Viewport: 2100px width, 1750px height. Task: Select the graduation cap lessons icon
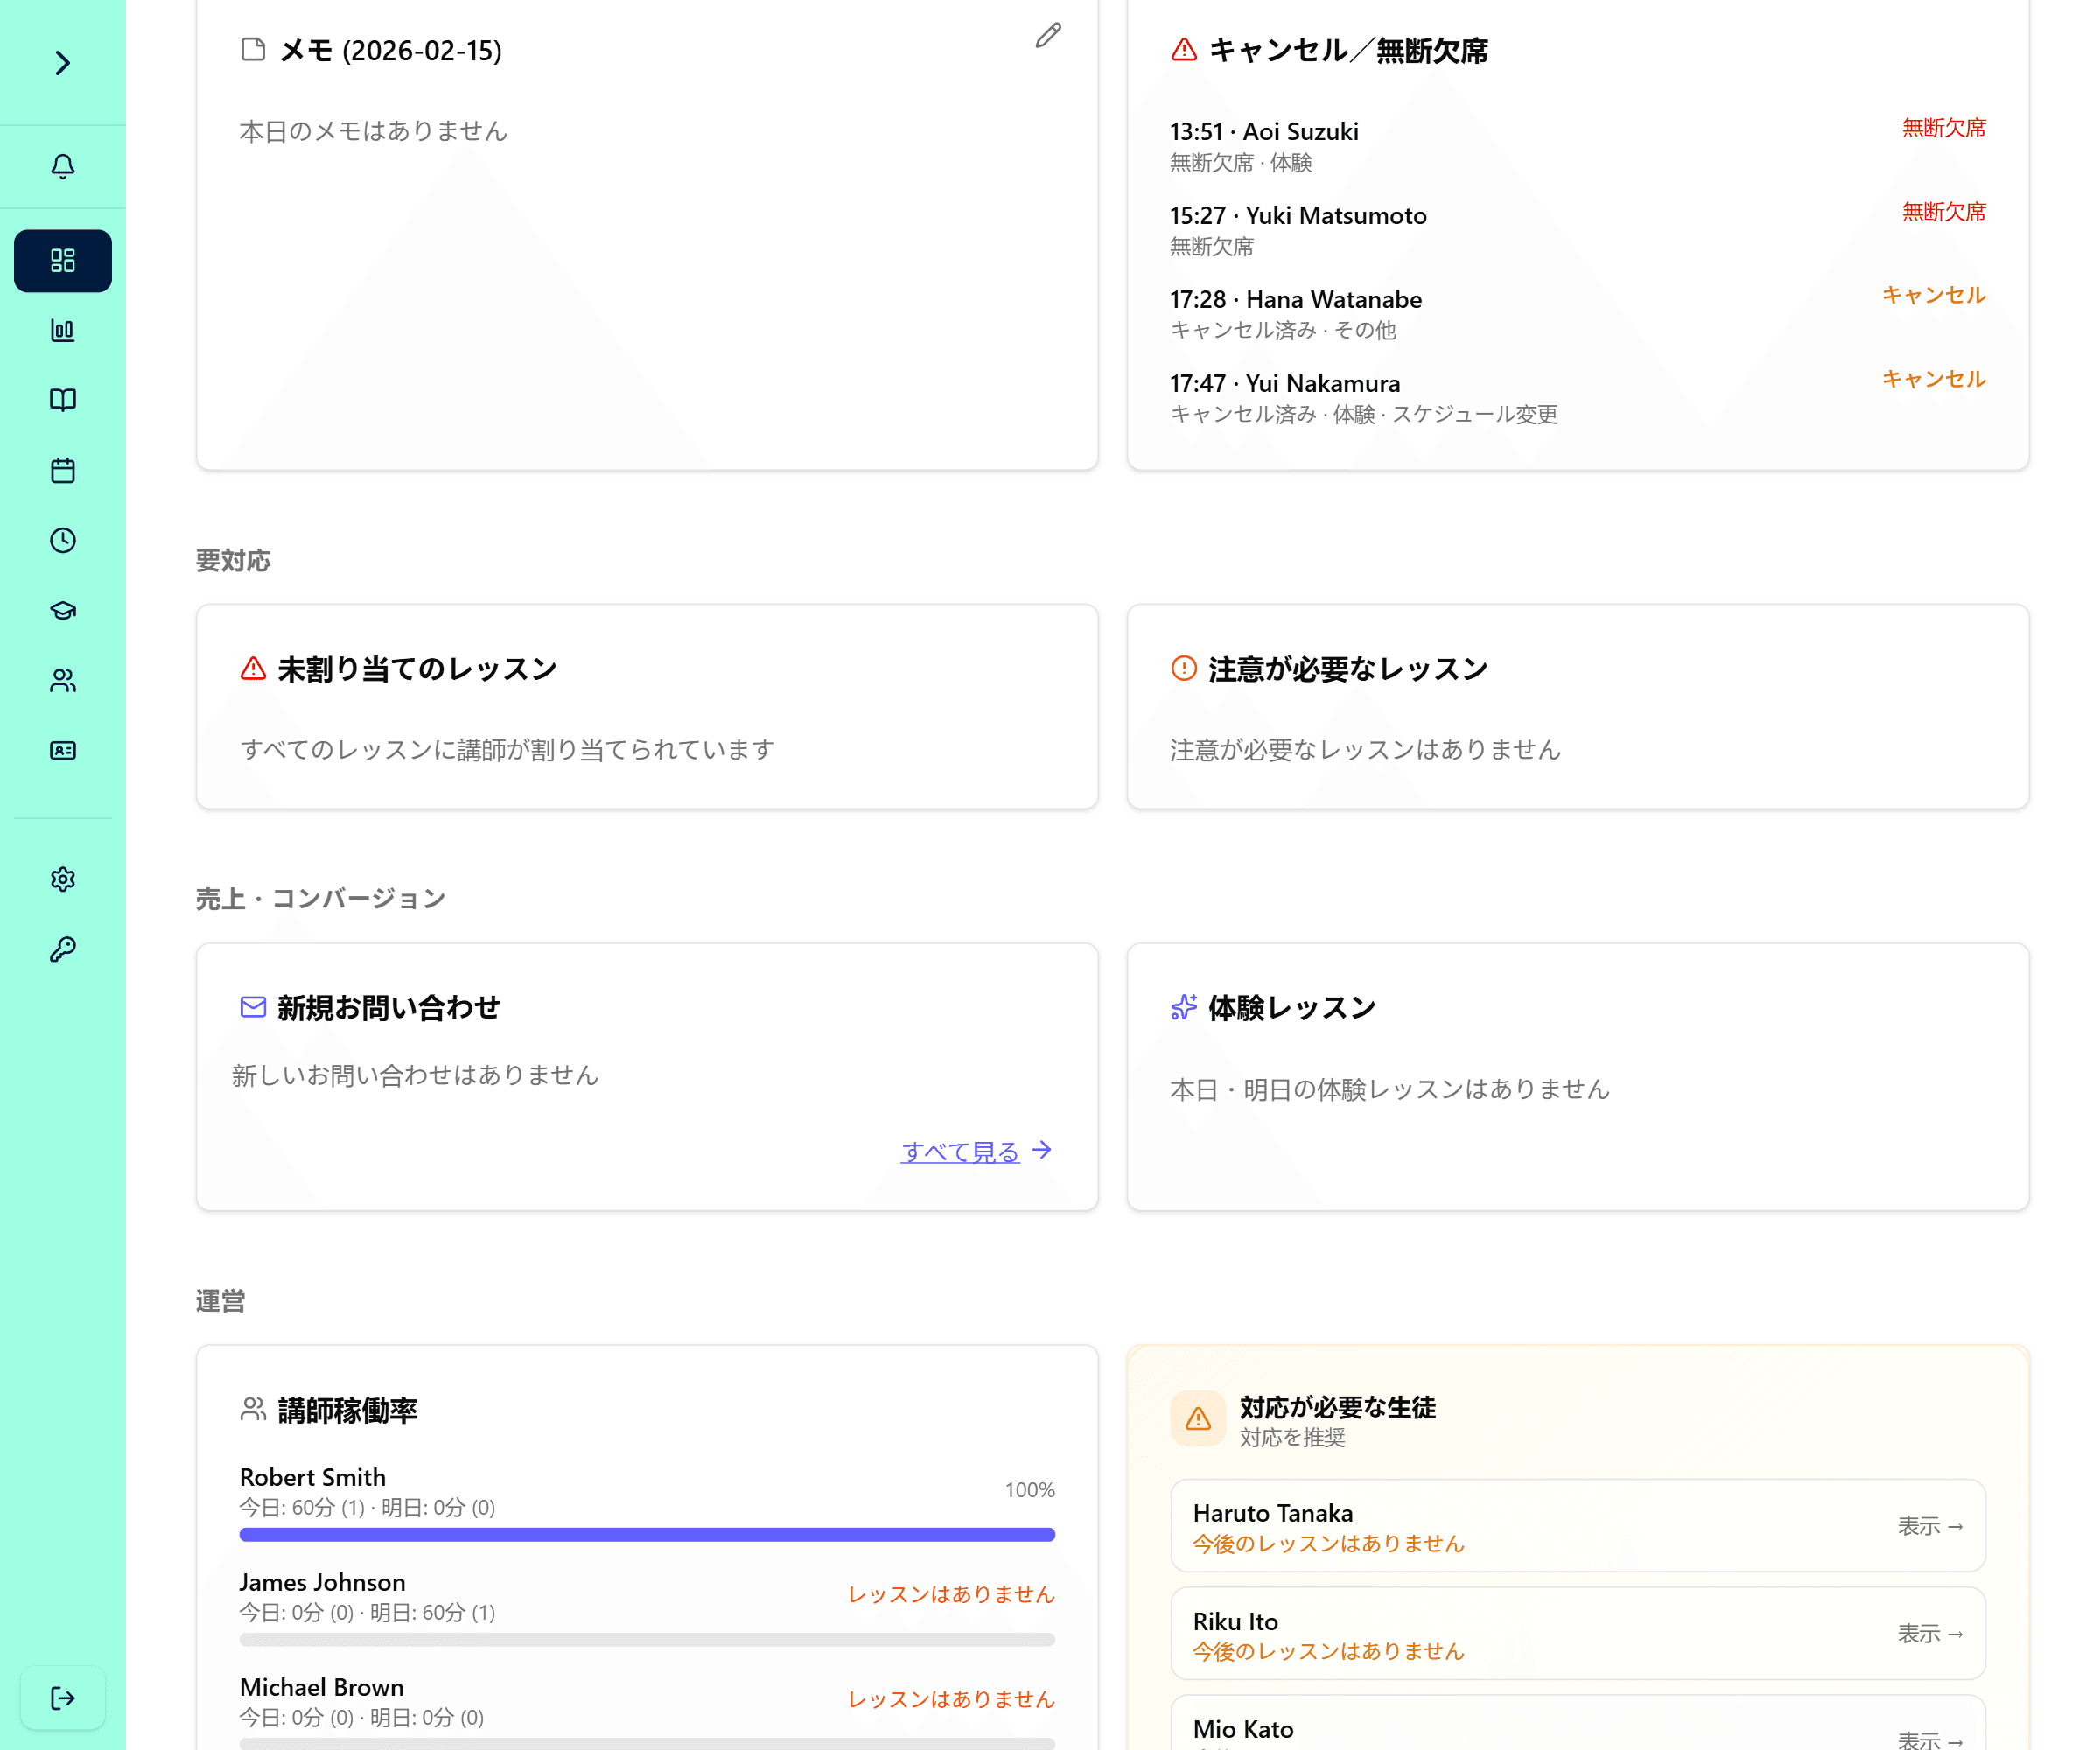[x=62, y=611]
